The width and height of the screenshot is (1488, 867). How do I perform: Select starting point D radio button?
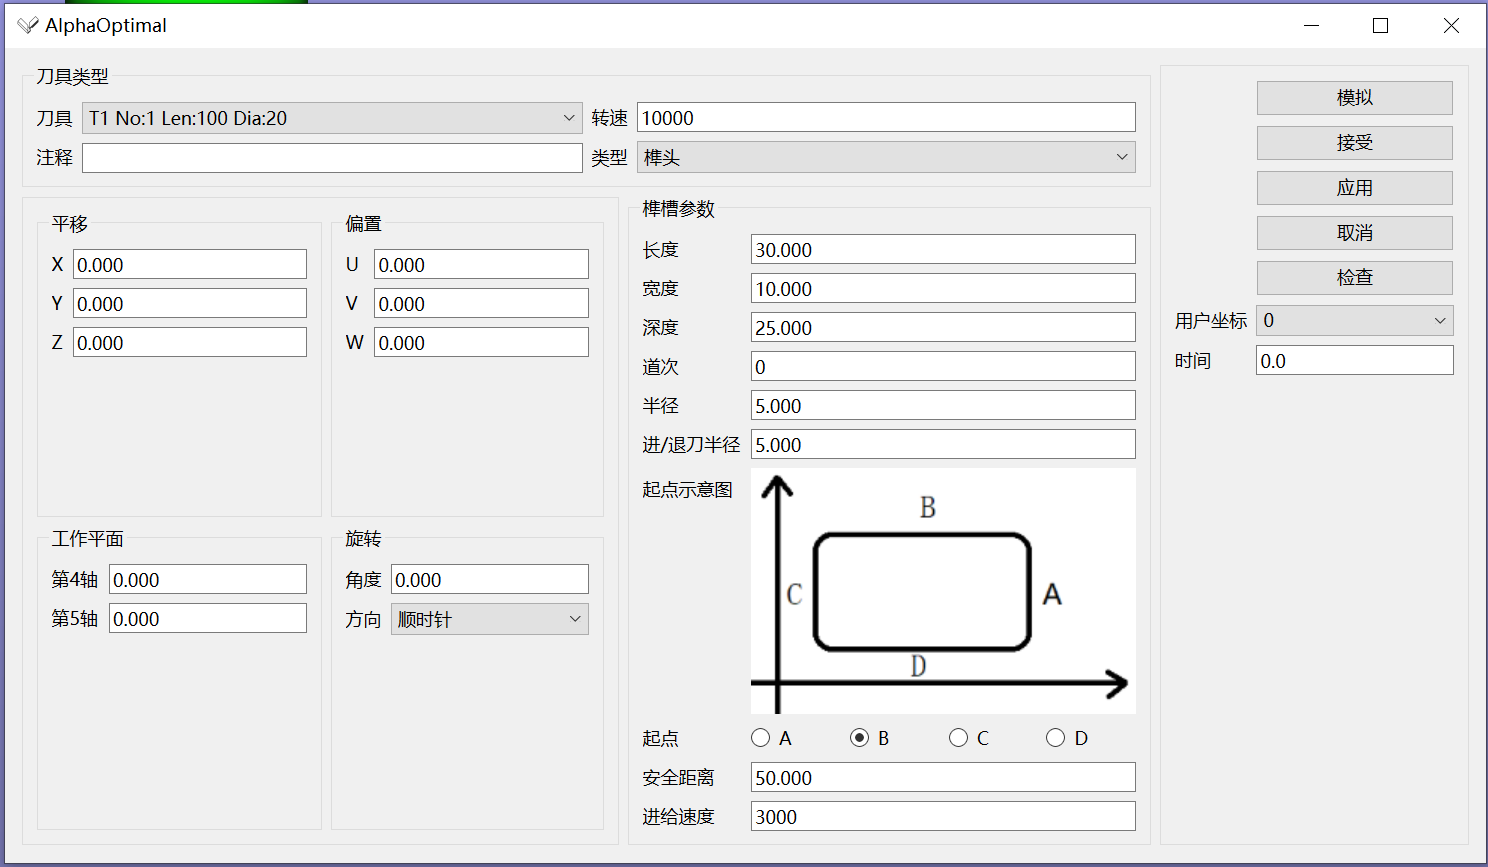1055,737
